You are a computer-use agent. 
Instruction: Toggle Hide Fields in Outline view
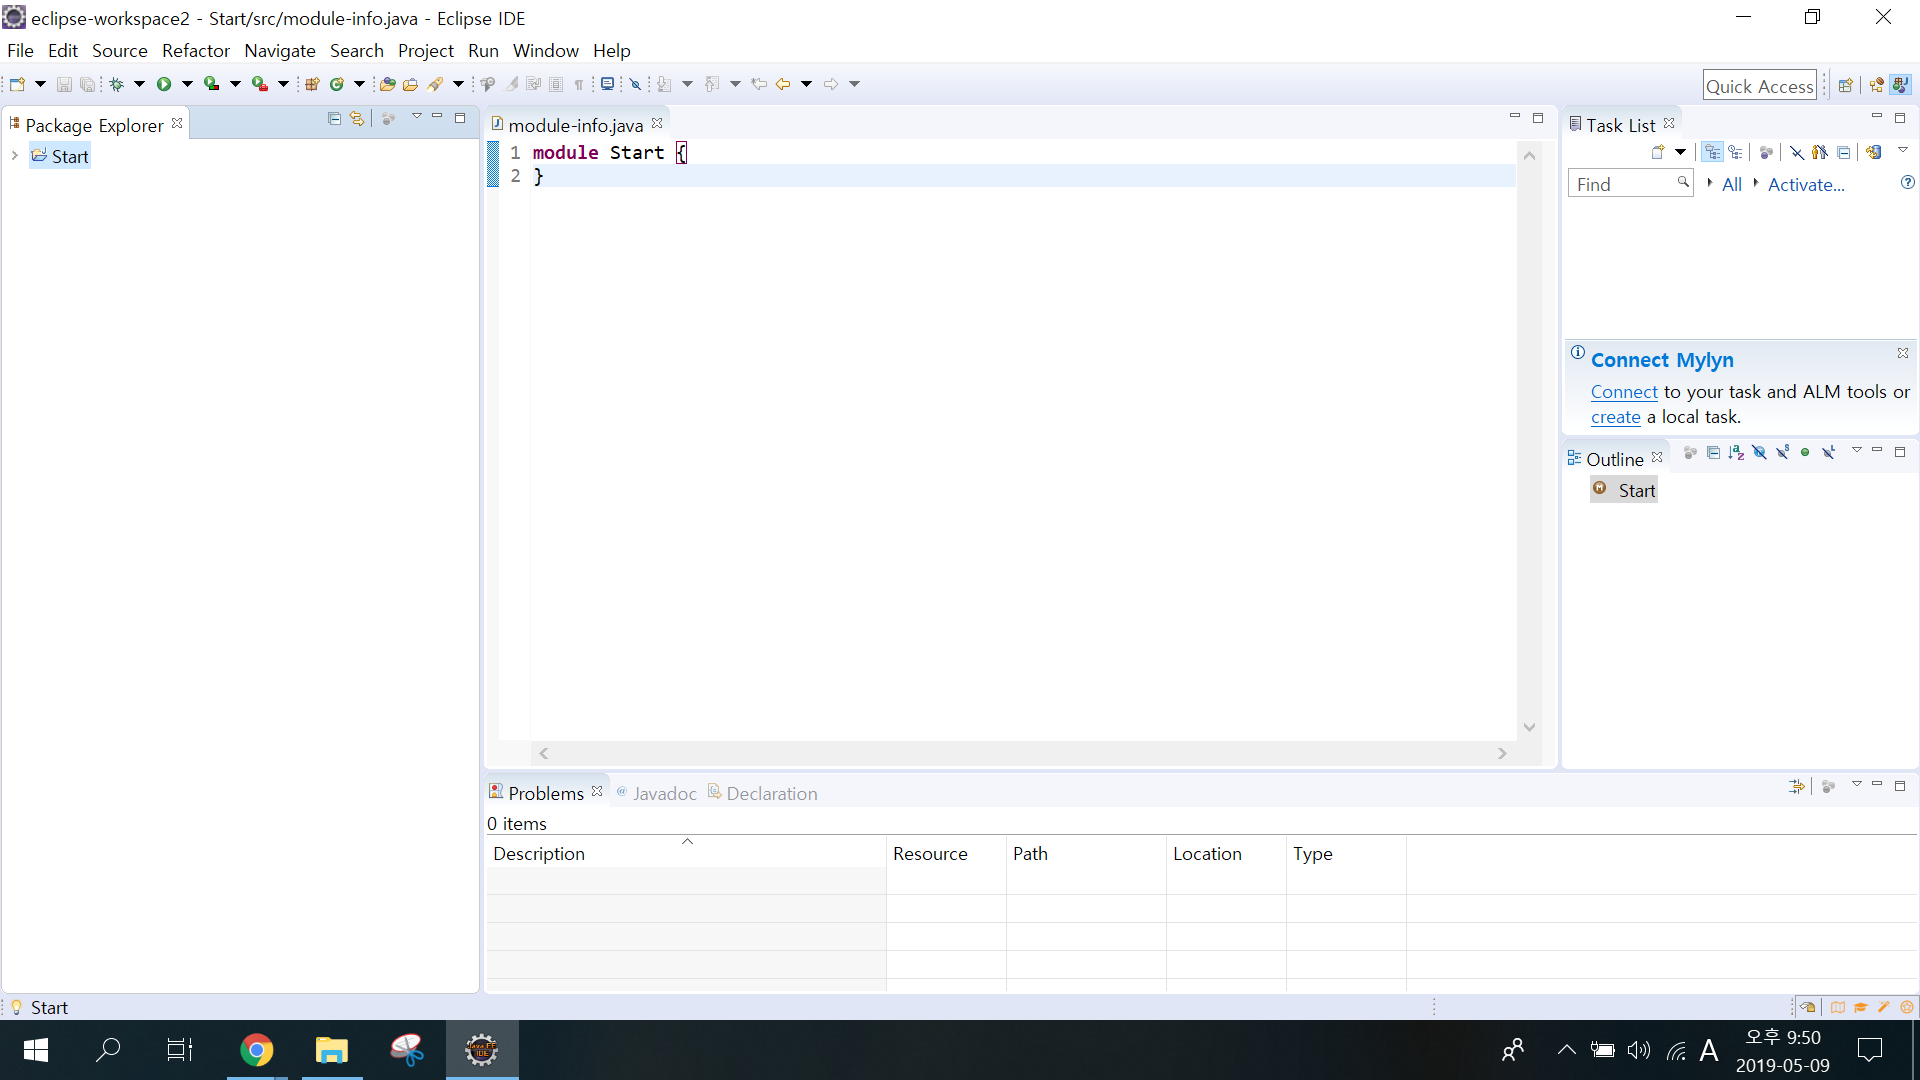click(1759, 453)
